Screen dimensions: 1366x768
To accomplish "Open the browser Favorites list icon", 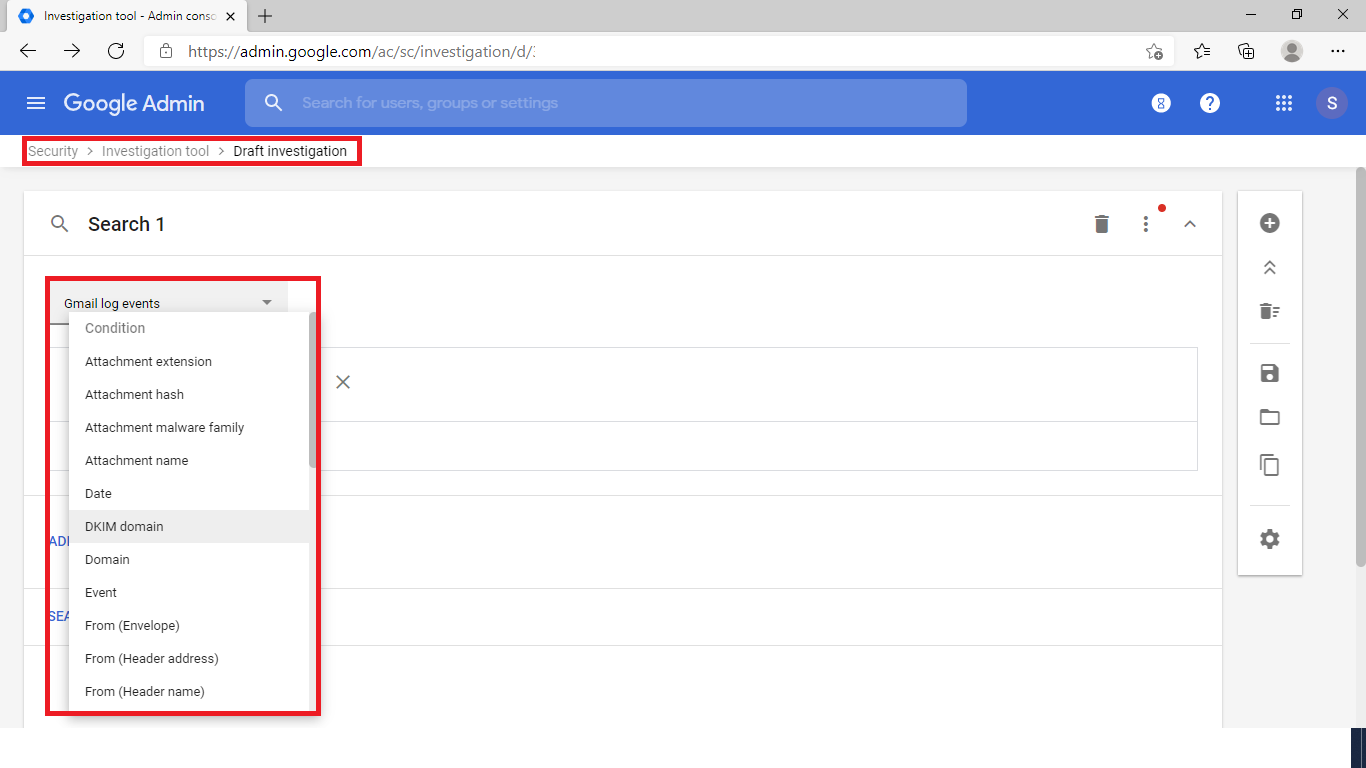I will [1202, 51].
